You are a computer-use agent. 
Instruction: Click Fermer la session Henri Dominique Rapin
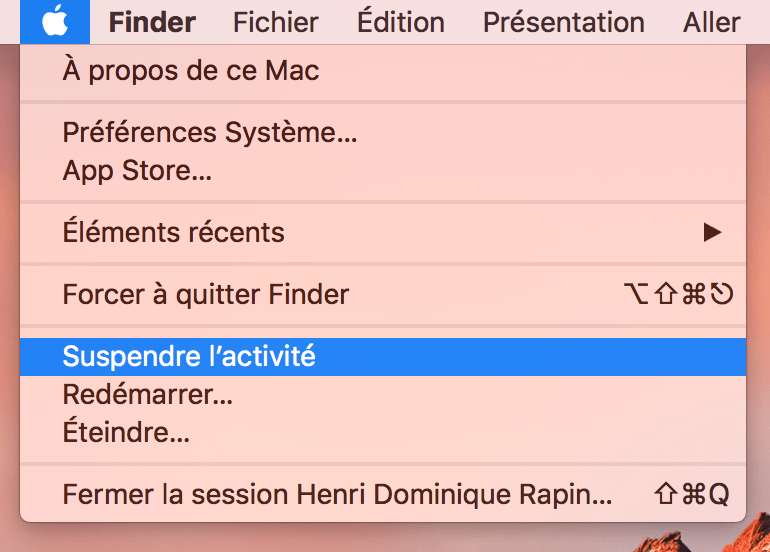pos(337,494)
